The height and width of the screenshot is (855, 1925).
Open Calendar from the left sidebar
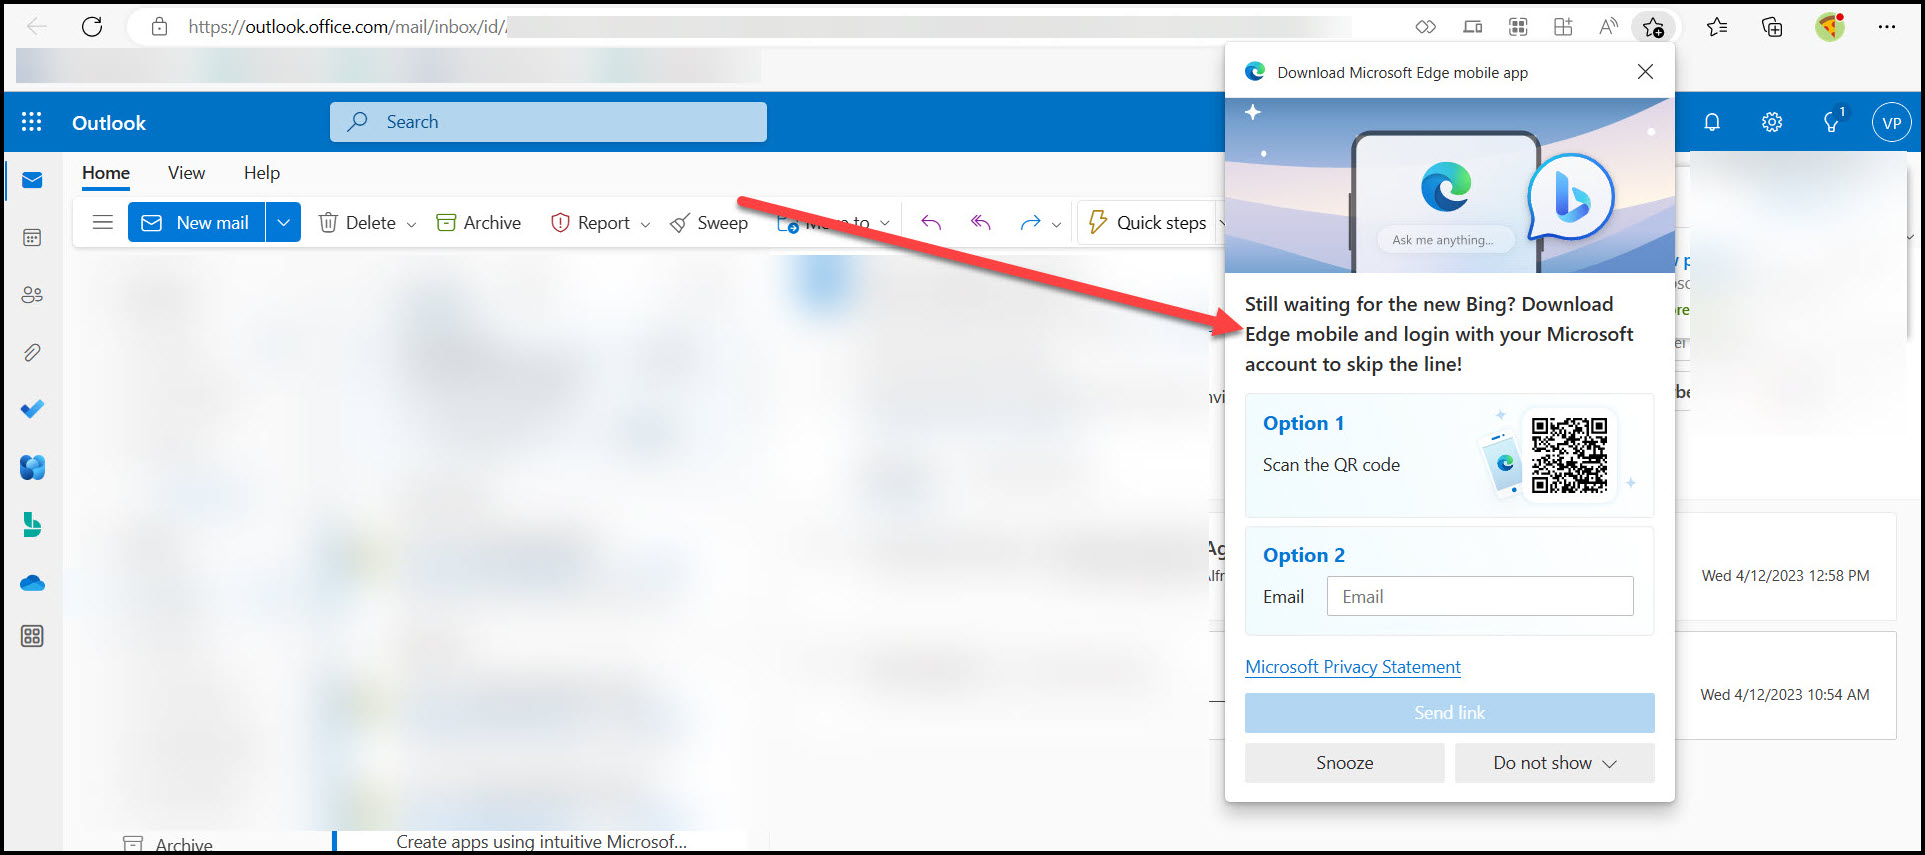pos(32,238)
